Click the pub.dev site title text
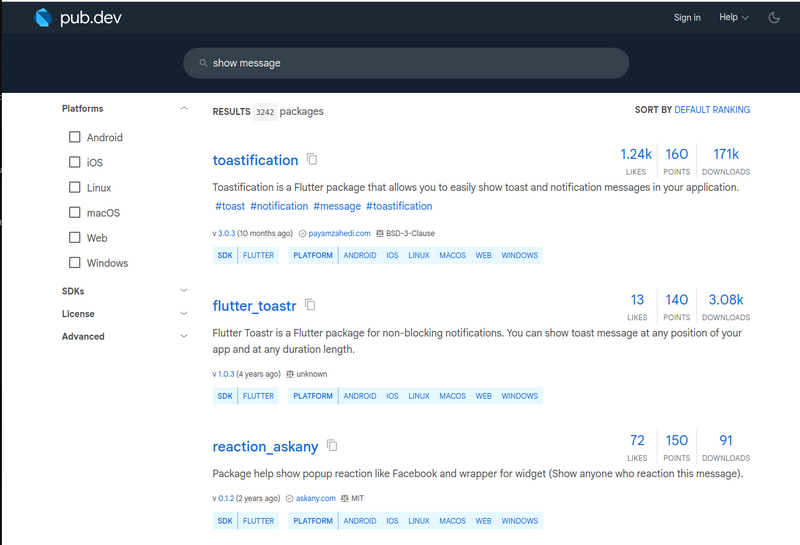This screenshot has height=545, width=800. pyautogui.click(x=91, y=18)
